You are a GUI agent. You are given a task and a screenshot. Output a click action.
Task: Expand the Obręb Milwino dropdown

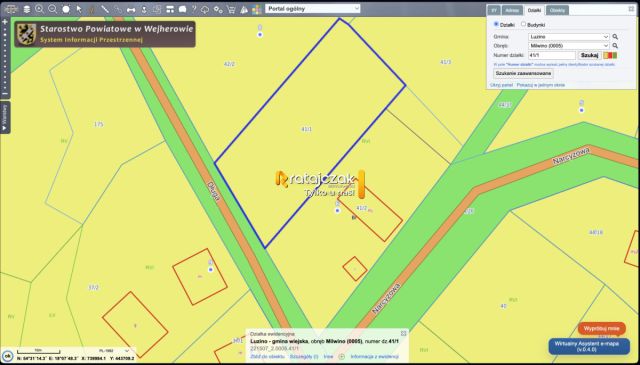569,46
